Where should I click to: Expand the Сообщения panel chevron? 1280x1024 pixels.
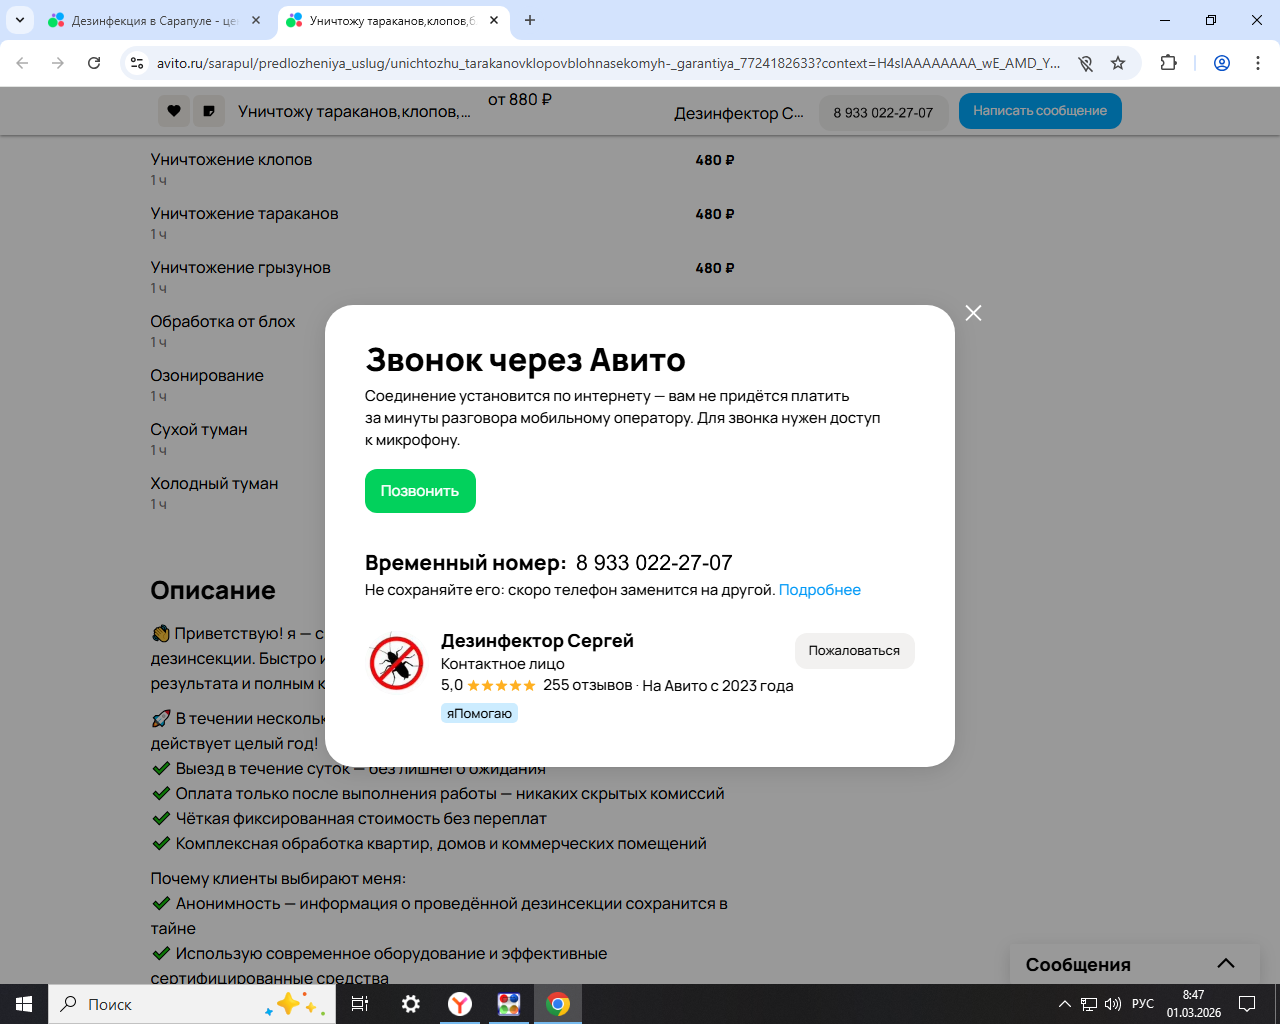[1226, 964]
